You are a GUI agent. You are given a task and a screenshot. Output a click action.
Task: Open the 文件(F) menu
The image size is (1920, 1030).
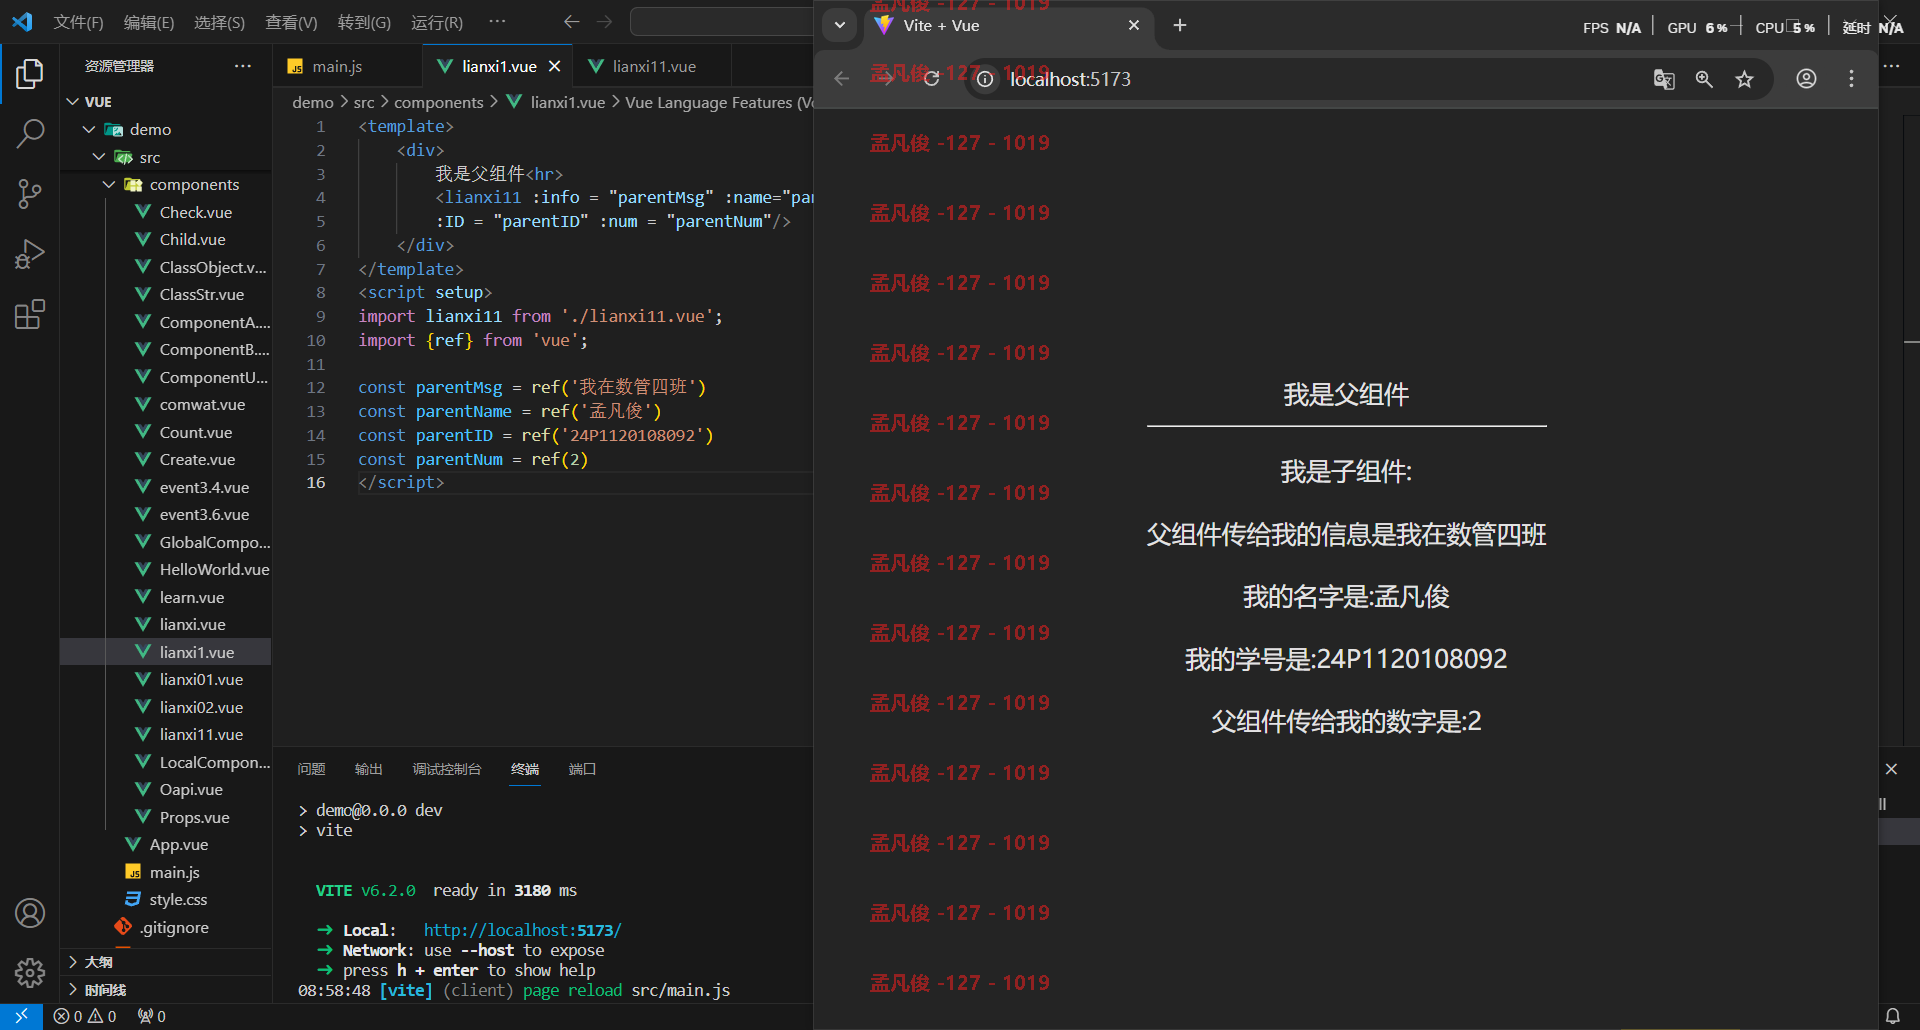(78, 22)
